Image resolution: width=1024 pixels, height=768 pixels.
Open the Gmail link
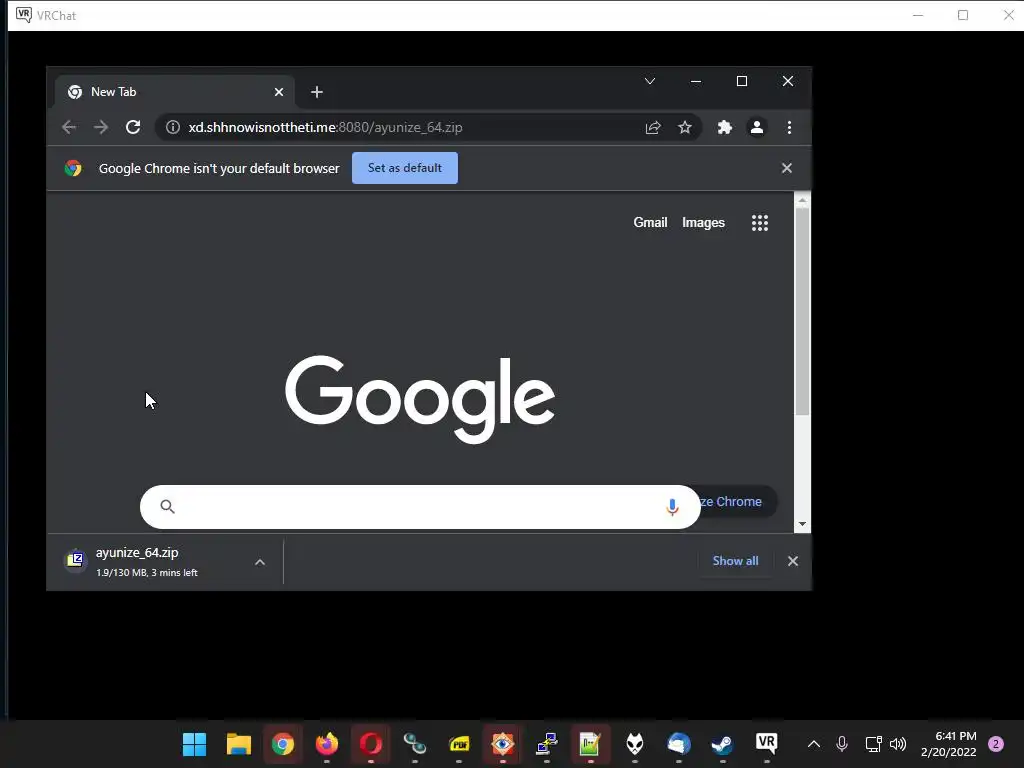pos(650,223)
